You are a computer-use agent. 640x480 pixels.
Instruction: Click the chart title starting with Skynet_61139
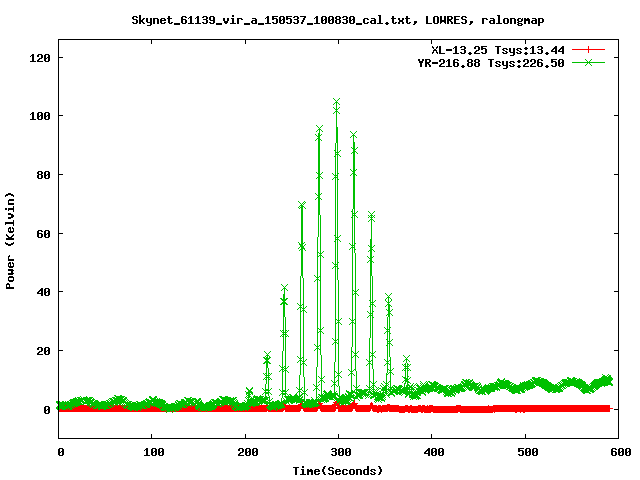pyautogui.click(x=338, y=19)
